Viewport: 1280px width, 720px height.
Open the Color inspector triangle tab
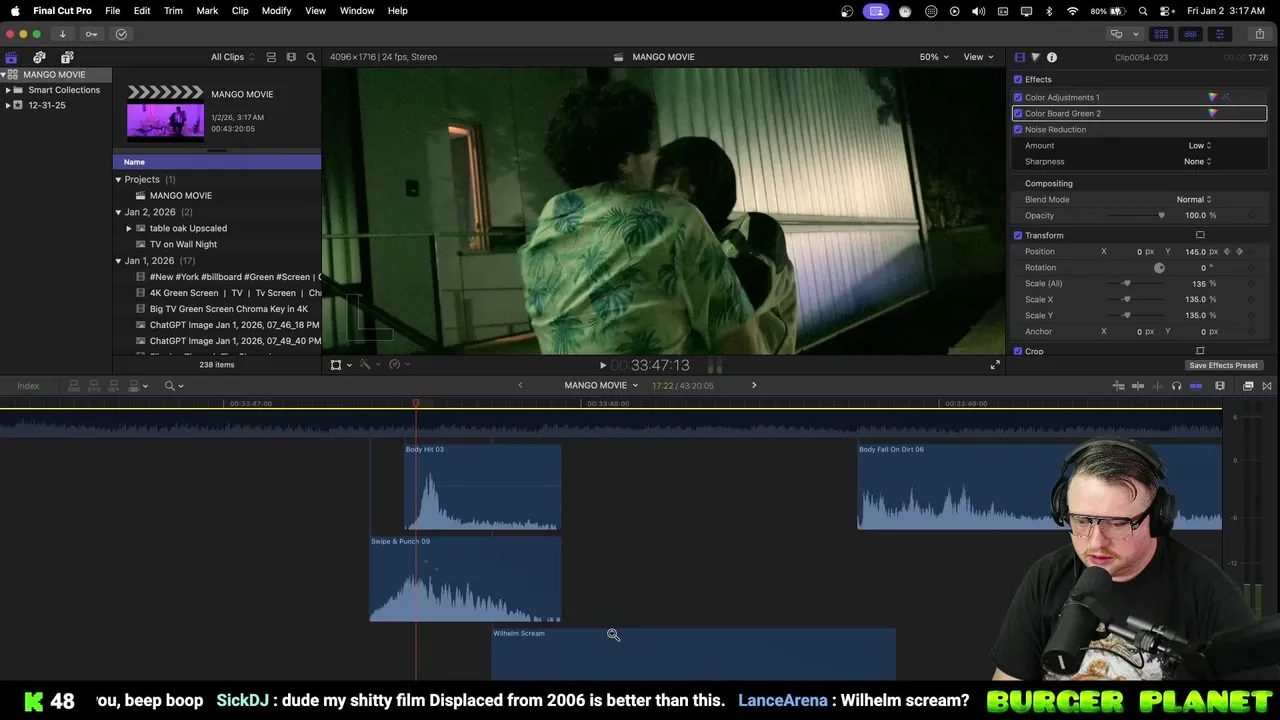pyautogui.click(x=1036, y=57)
